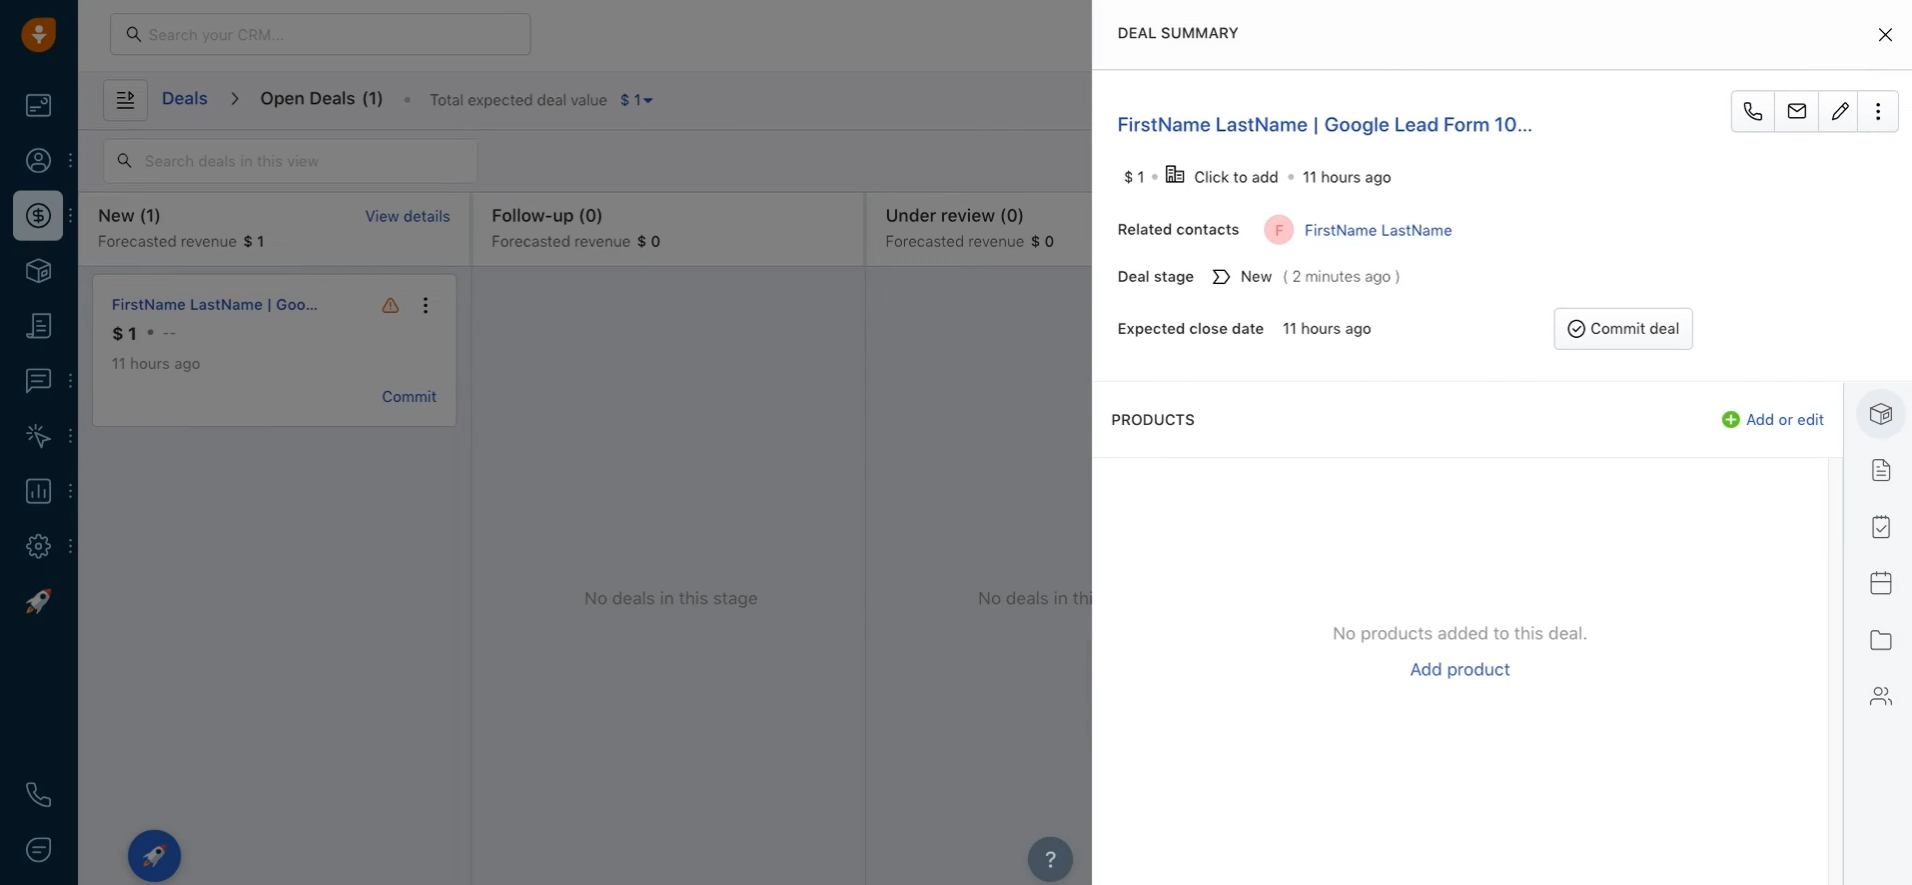Click the Commit deal button
This screenshot has width=1912, height=885.
(1622, 329)
